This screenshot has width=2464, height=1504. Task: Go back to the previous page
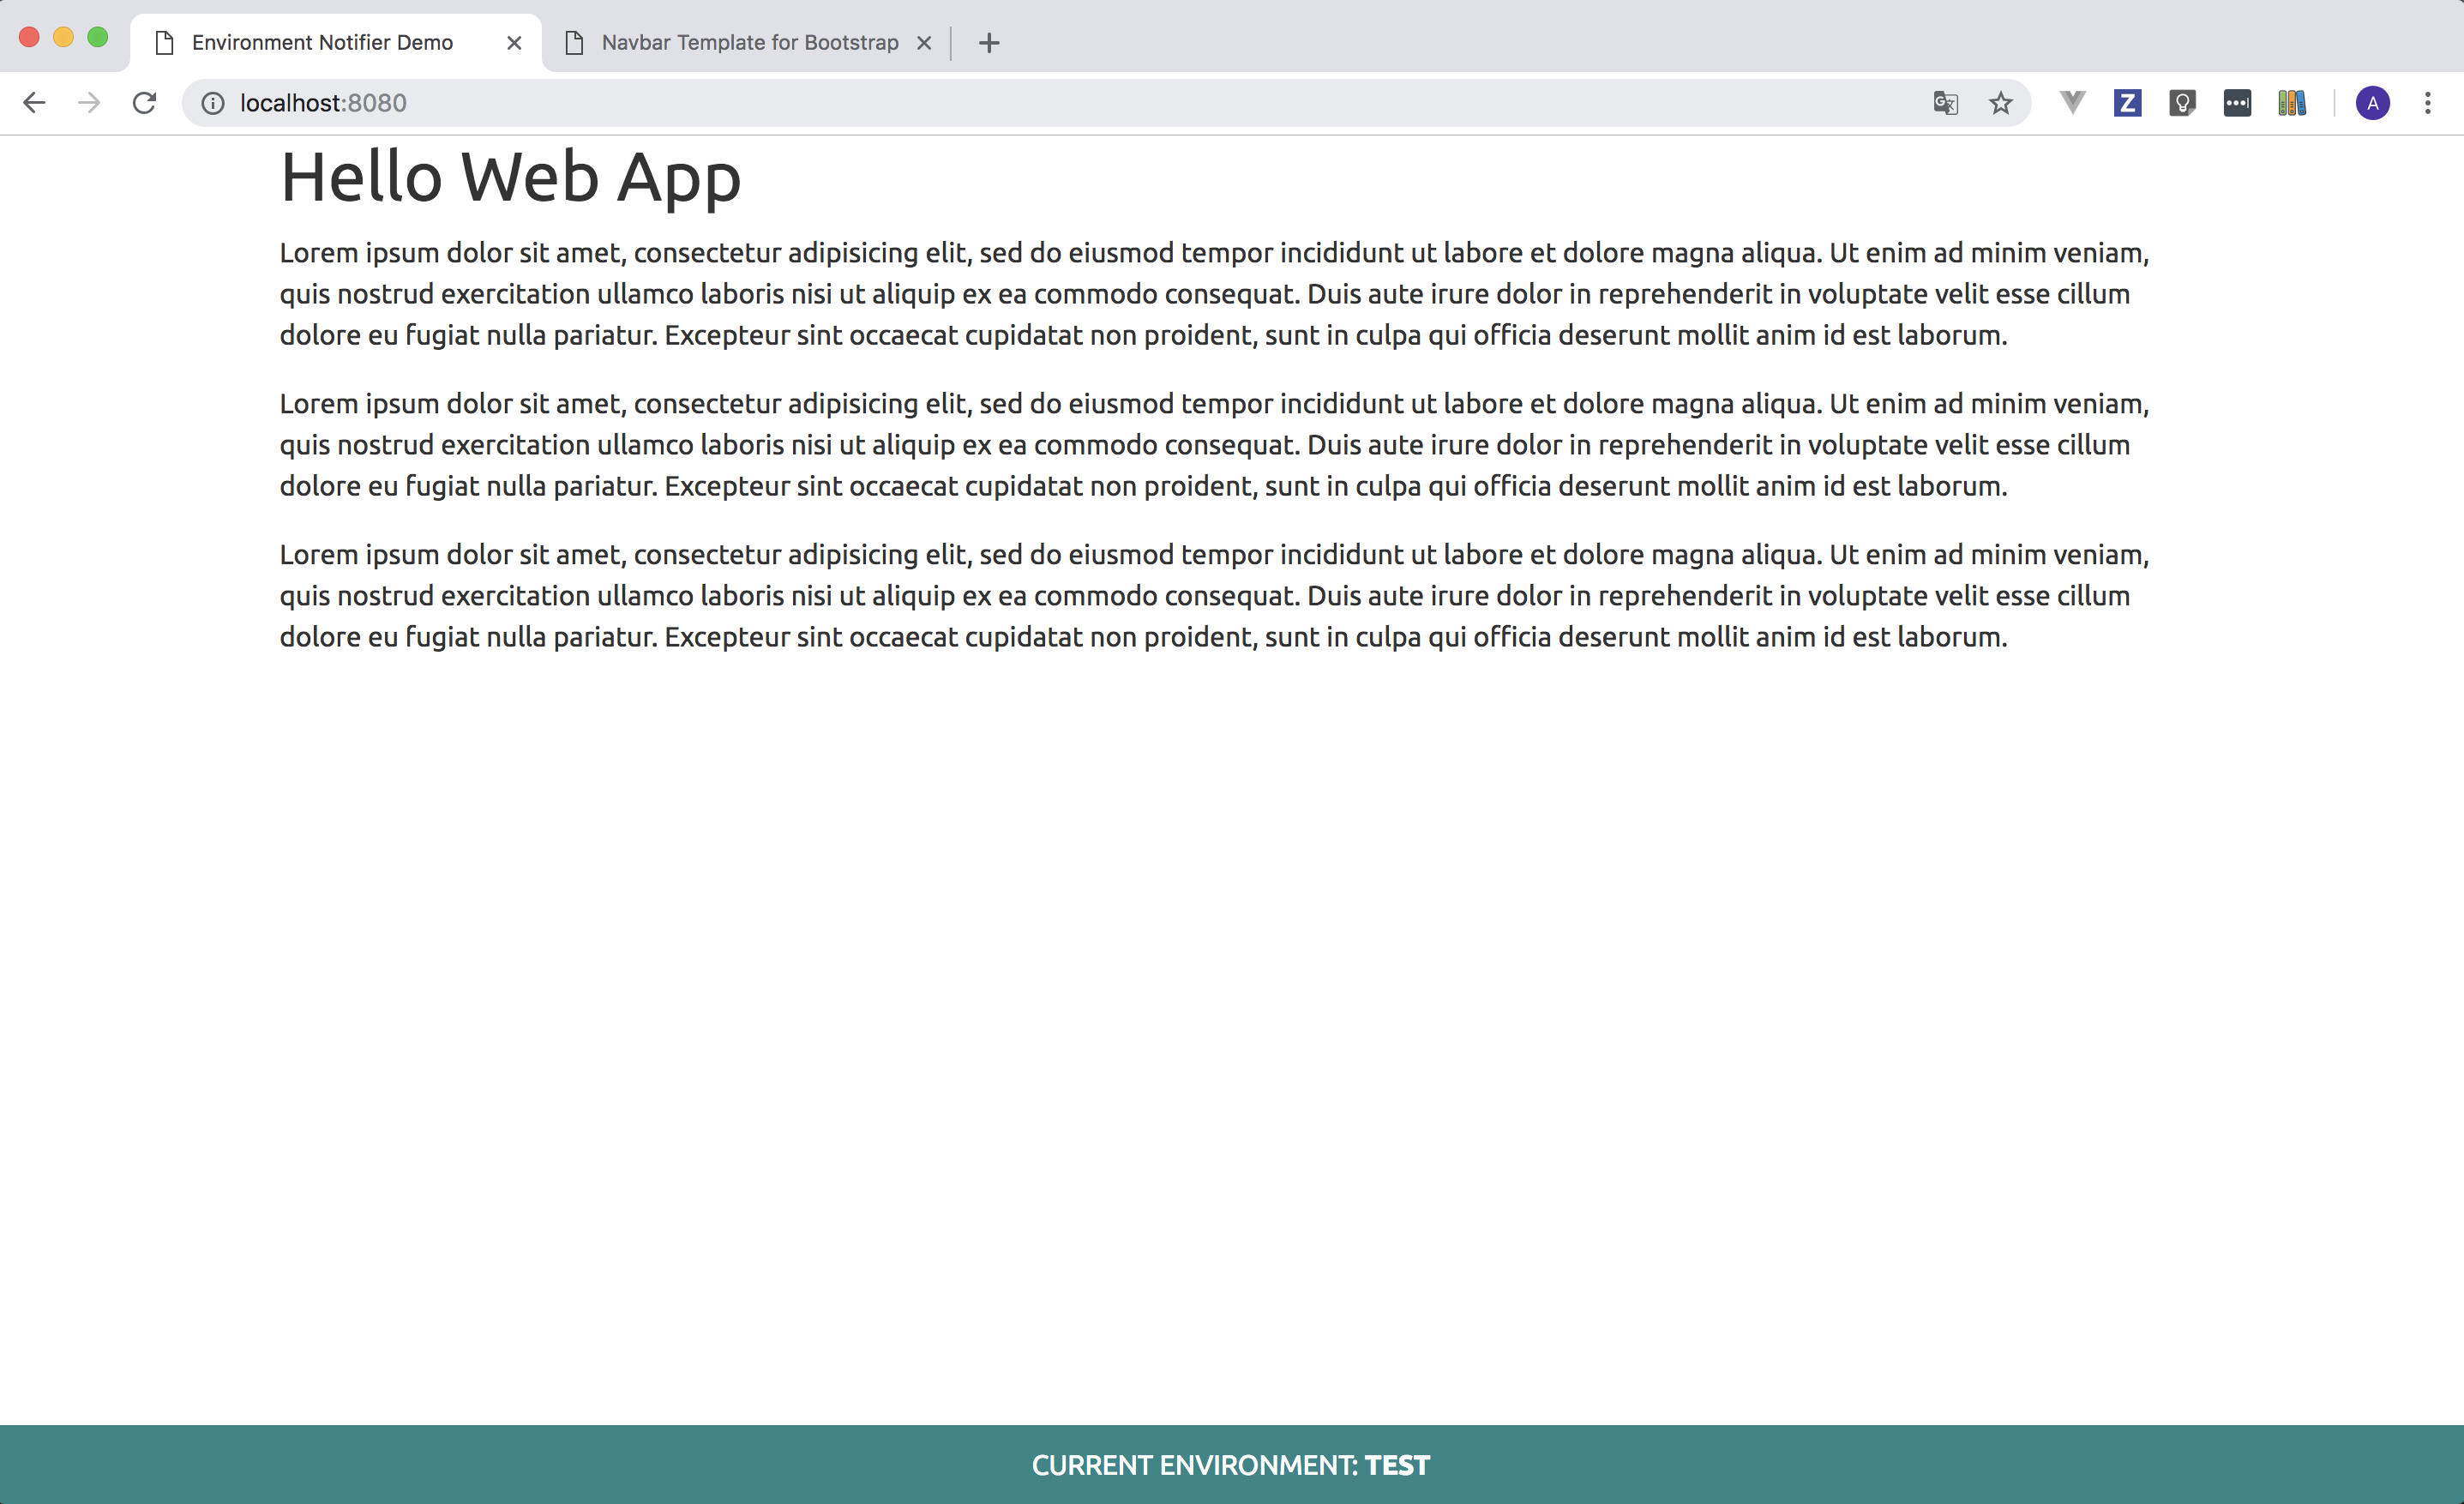click(34, 103)
